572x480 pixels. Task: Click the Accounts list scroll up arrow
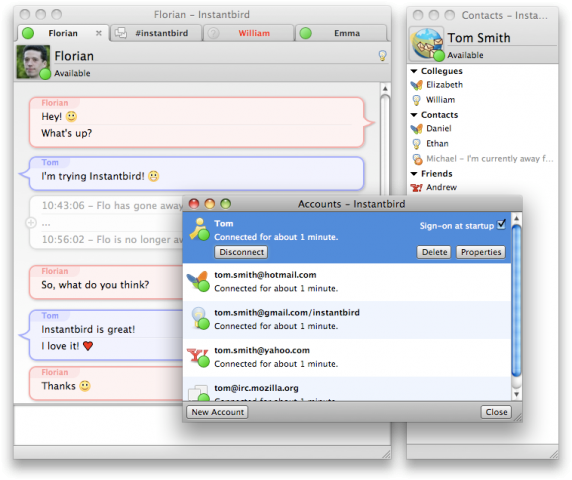coord(516,218)
